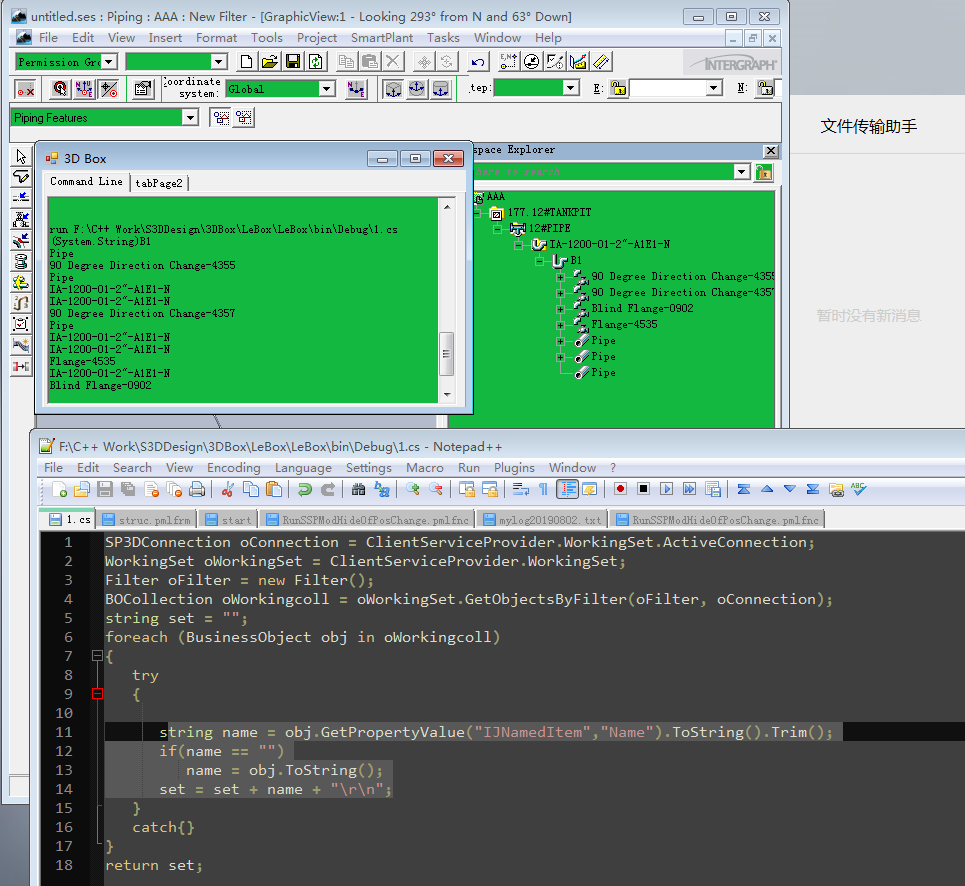Toggle the spell check ABC icon

point(859,489)
